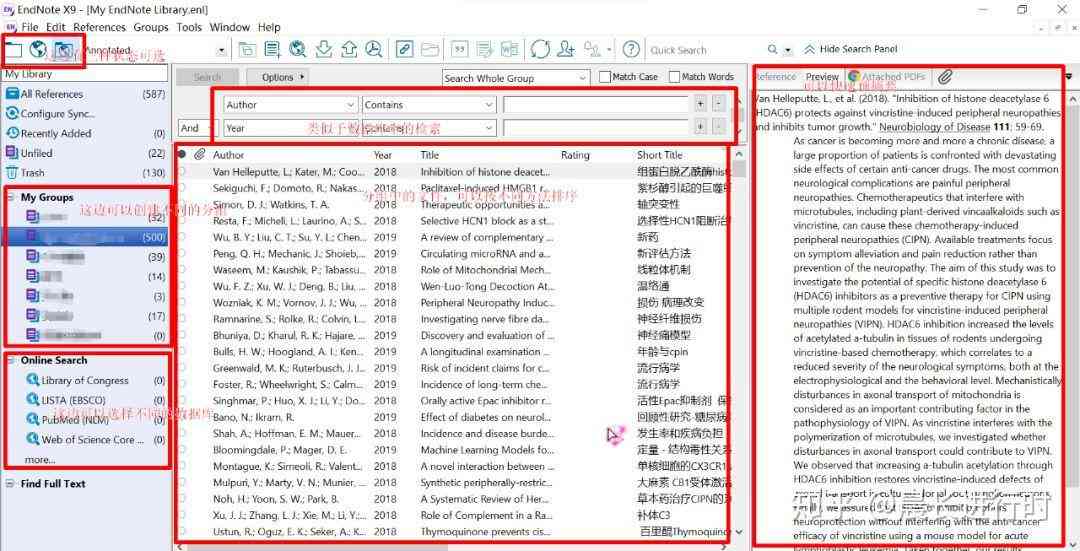Viewport: 1080px width, 551px height.
Task: Open the Groups menu
Action: pyautogui.click(x=151, y=28)
